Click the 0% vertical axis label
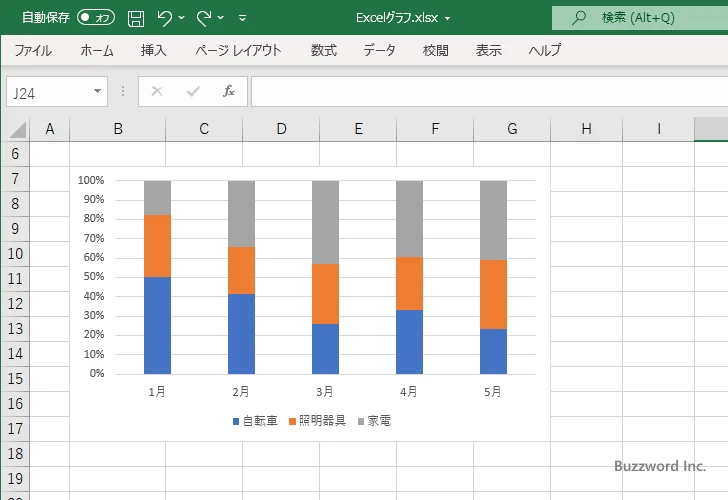 (x=97, y=373)
